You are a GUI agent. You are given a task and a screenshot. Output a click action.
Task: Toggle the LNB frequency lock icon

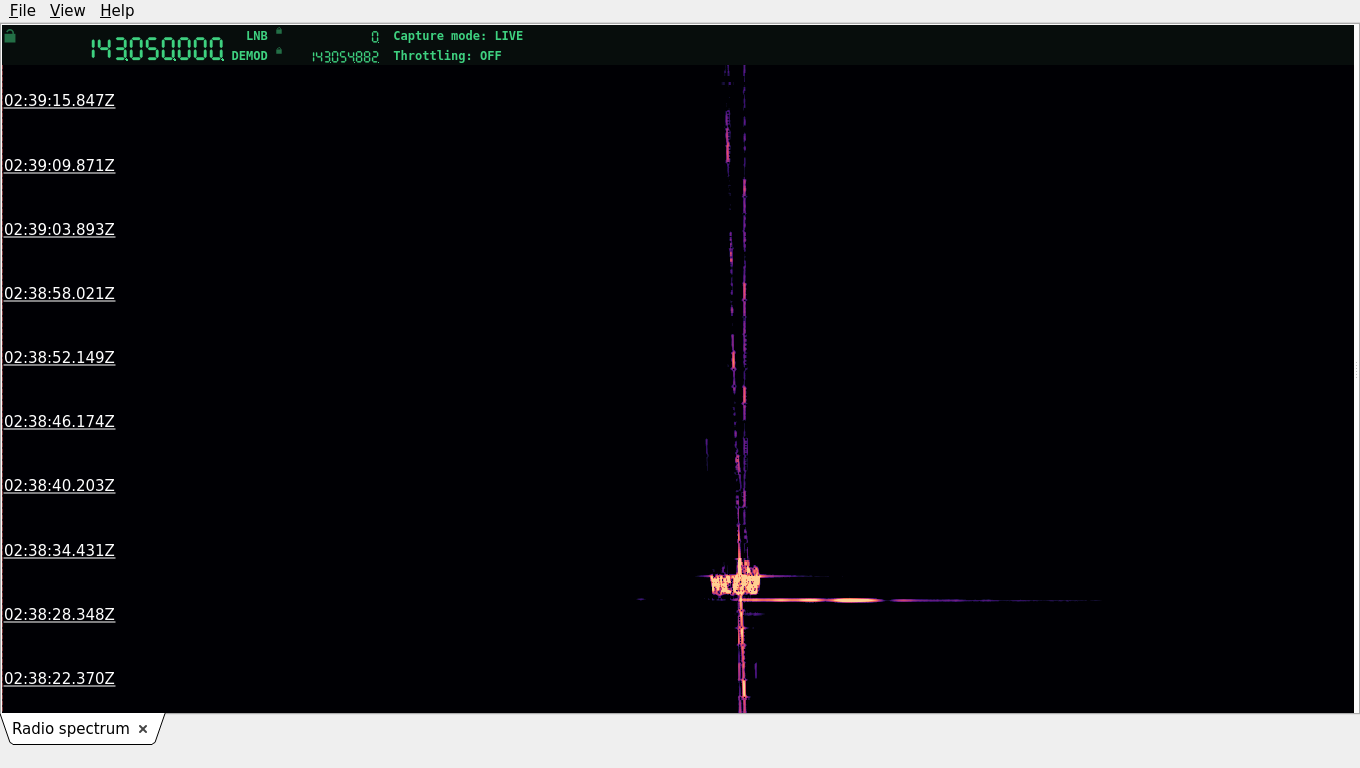279,31
